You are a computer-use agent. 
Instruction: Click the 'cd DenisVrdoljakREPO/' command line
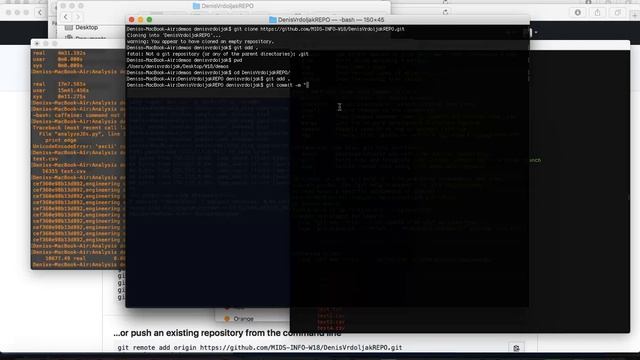click(x=208, y=73)
